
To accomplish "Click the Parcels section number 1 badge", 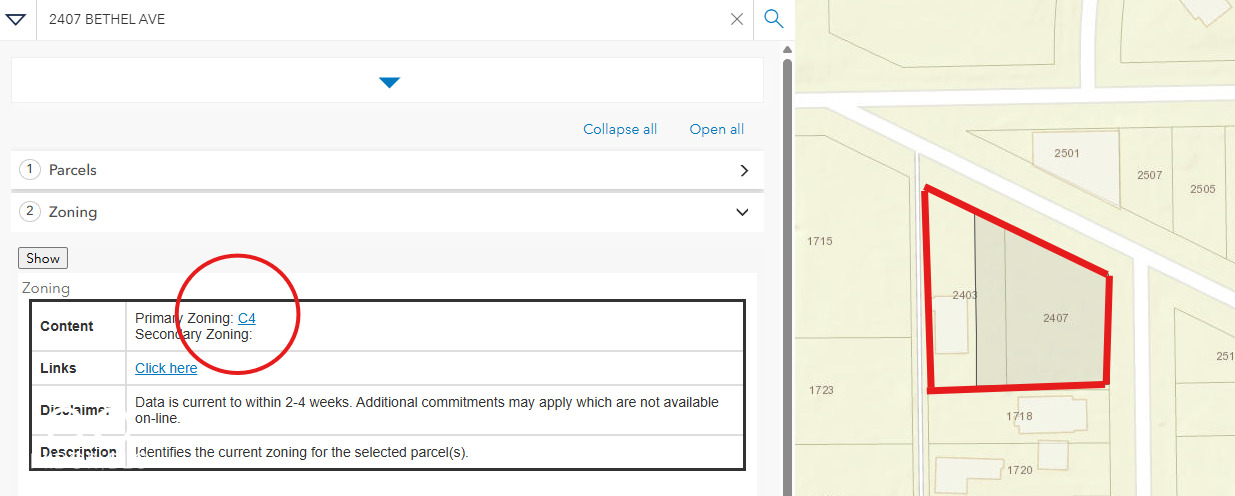I will [x=30, y=170].
